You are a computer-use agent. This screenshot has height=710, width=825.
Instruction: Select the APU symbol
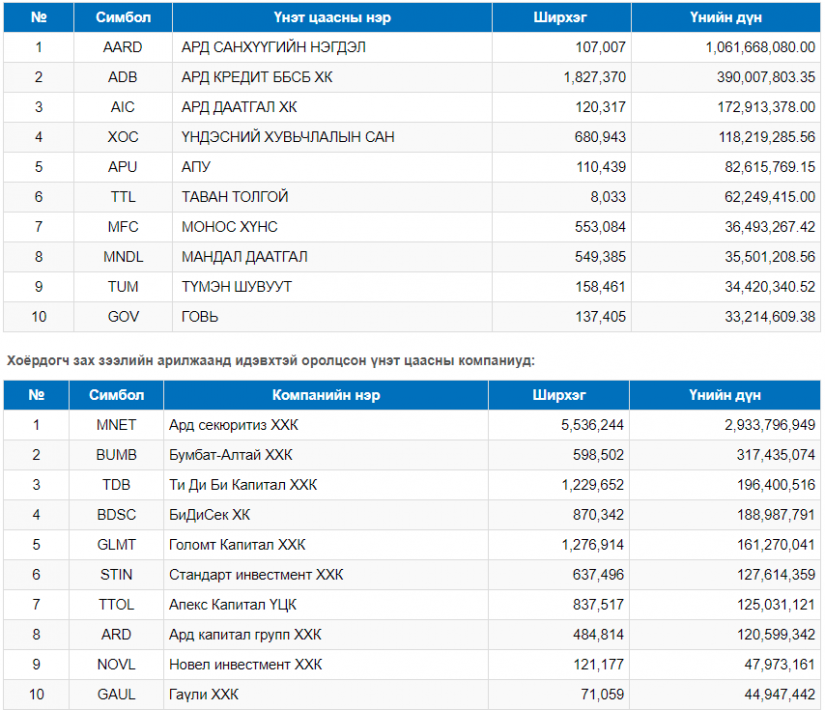[123, 167]
